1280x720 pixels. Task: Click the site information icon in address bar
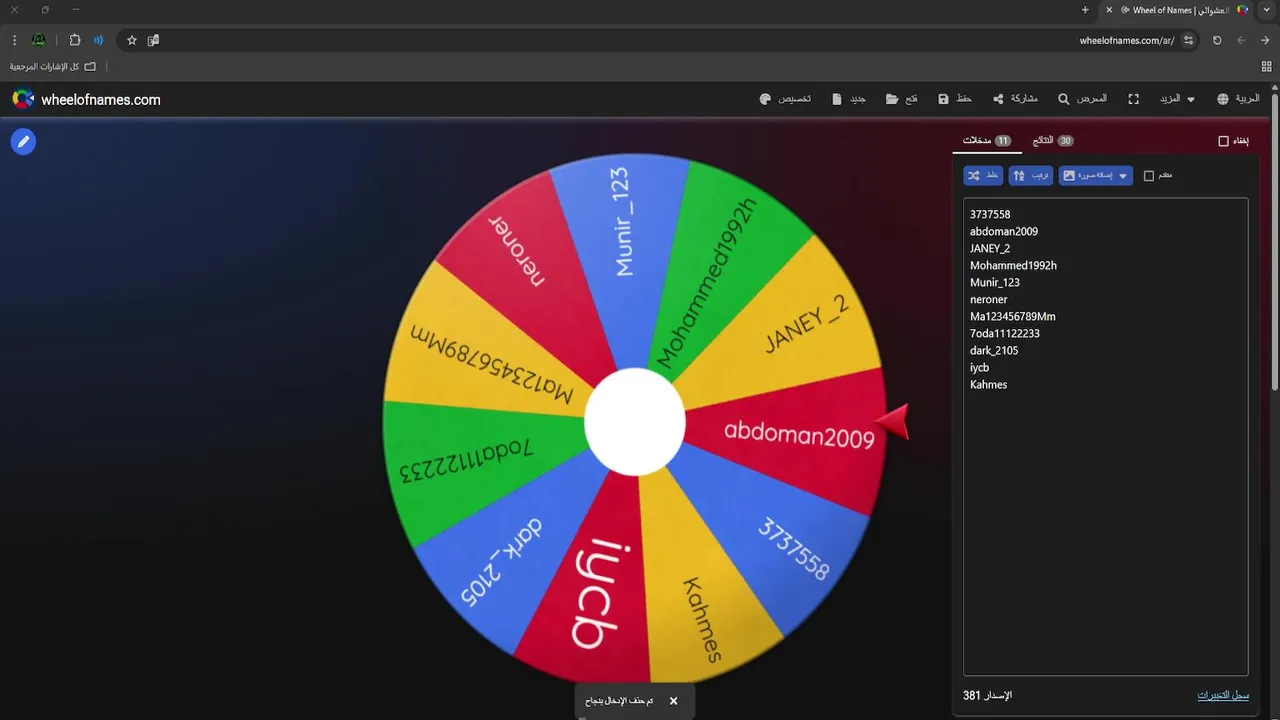[x=1188, y=40]
